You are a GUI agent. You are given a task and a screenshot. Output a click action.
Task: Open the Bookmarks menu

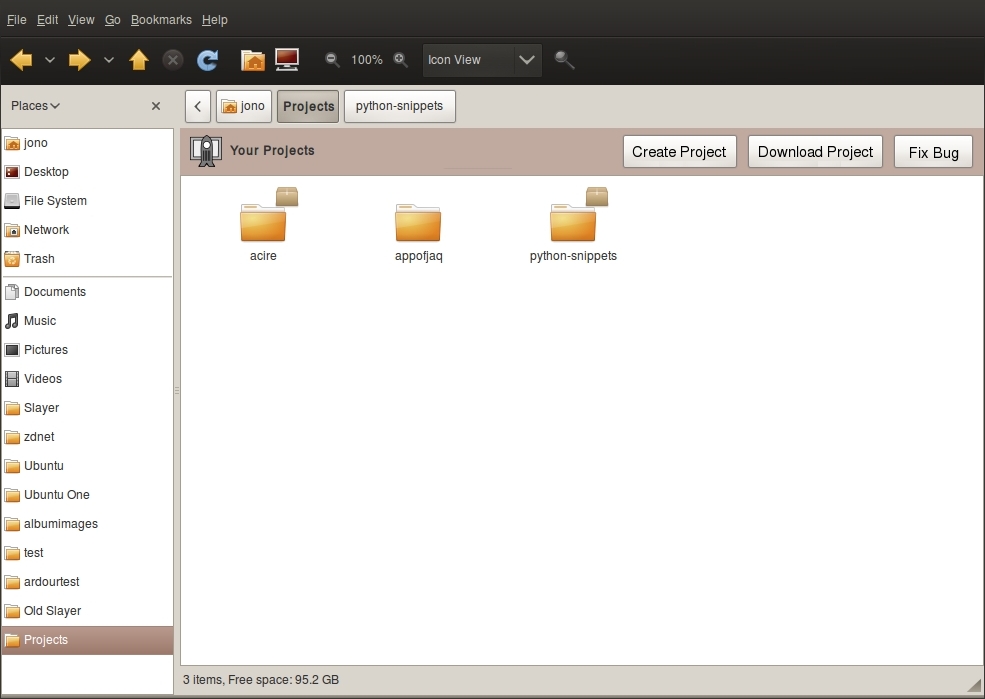tap(161, 19)
